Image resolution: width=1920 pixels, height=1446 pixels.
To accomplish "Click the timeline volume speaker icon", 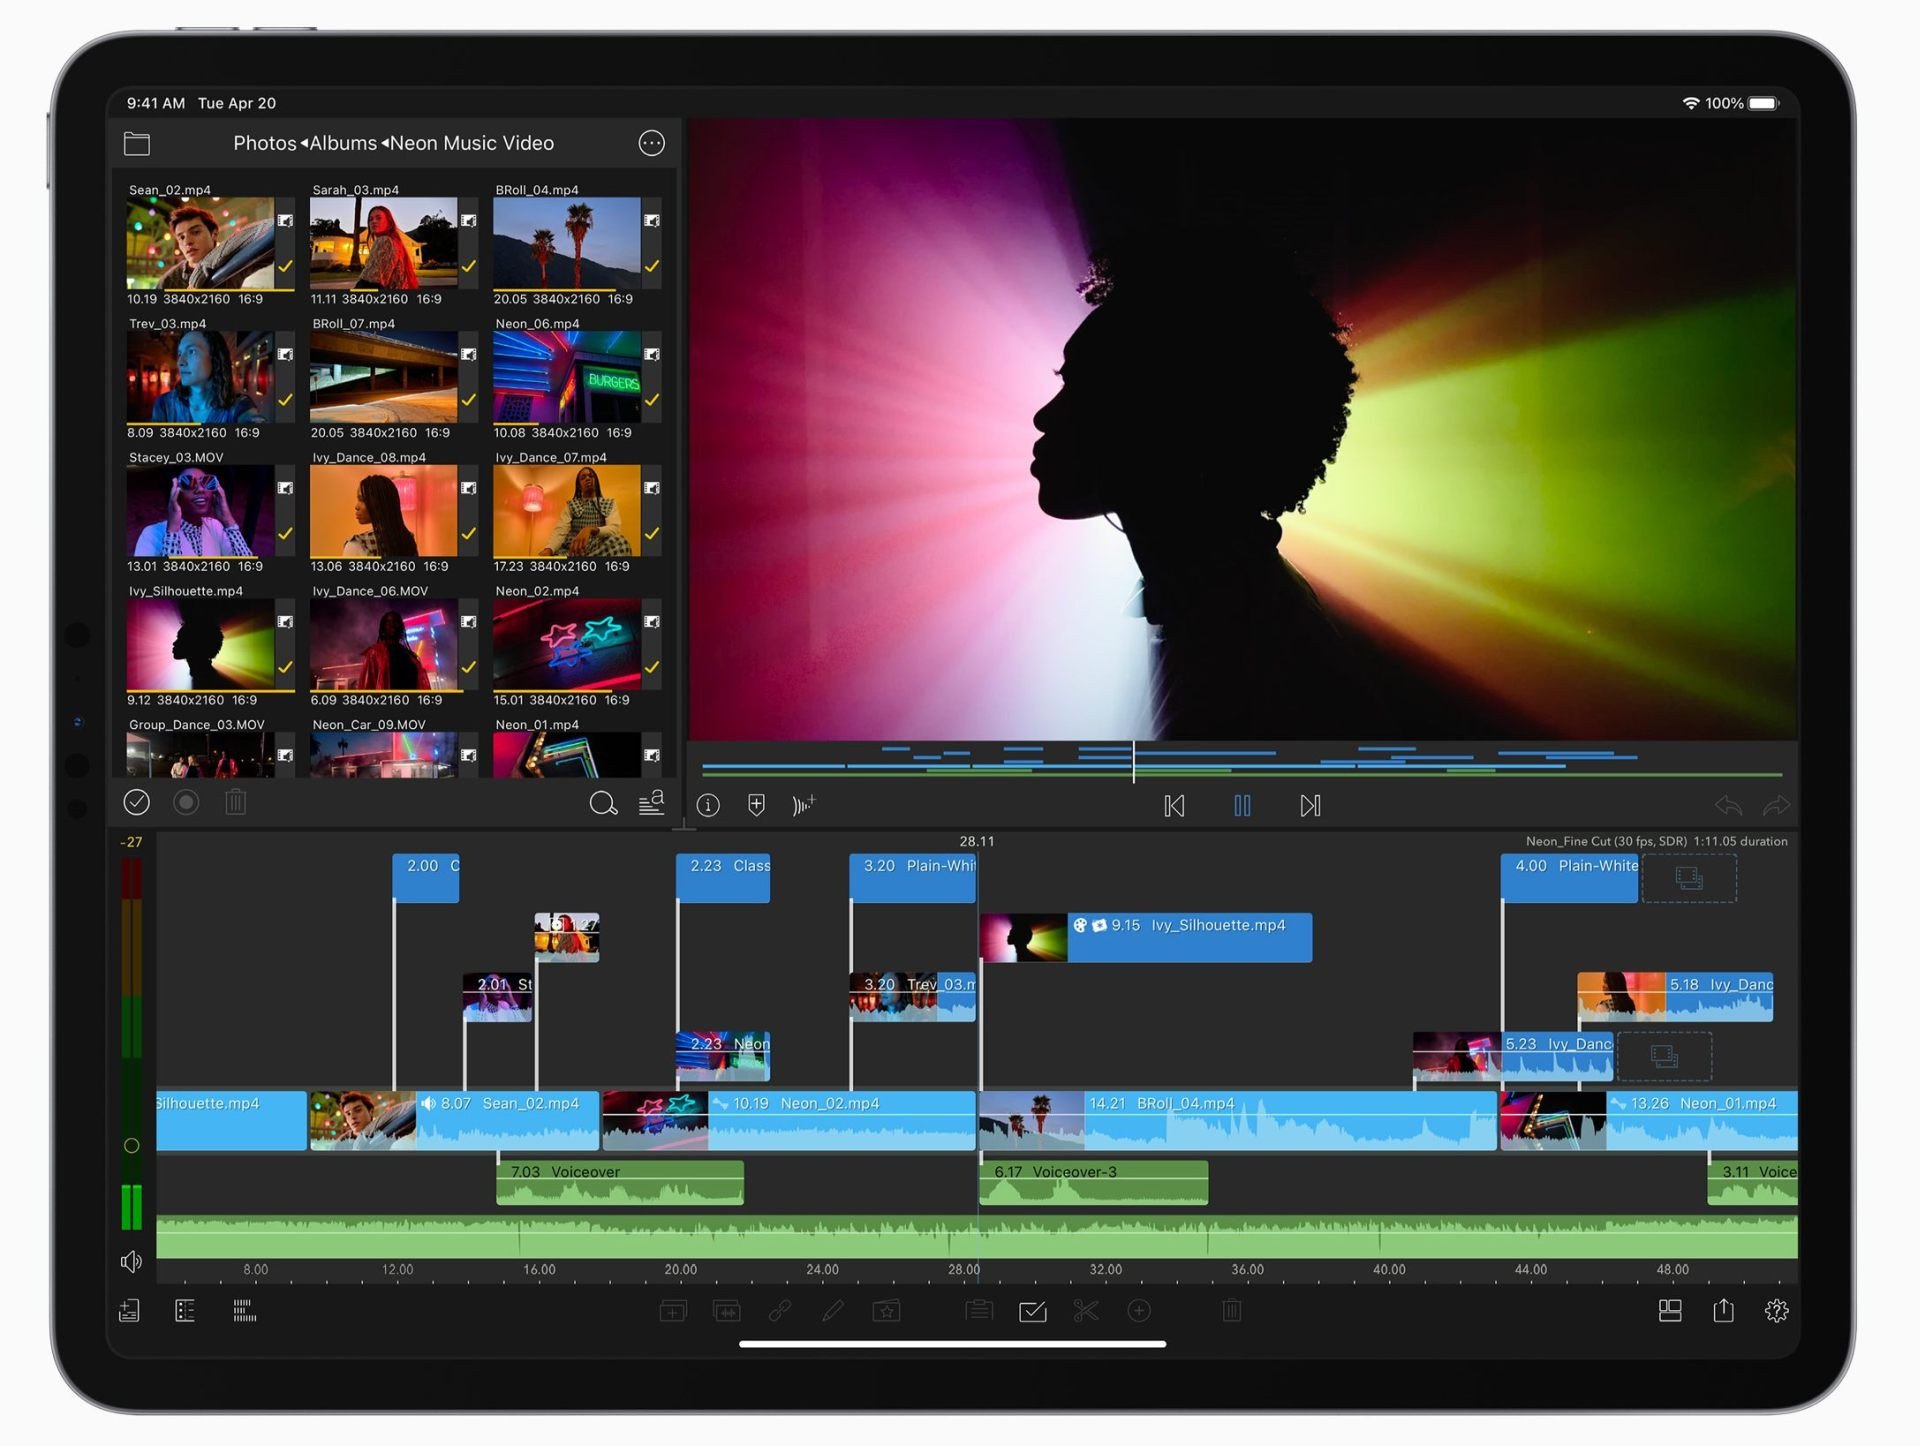I will coord(131,1262).
